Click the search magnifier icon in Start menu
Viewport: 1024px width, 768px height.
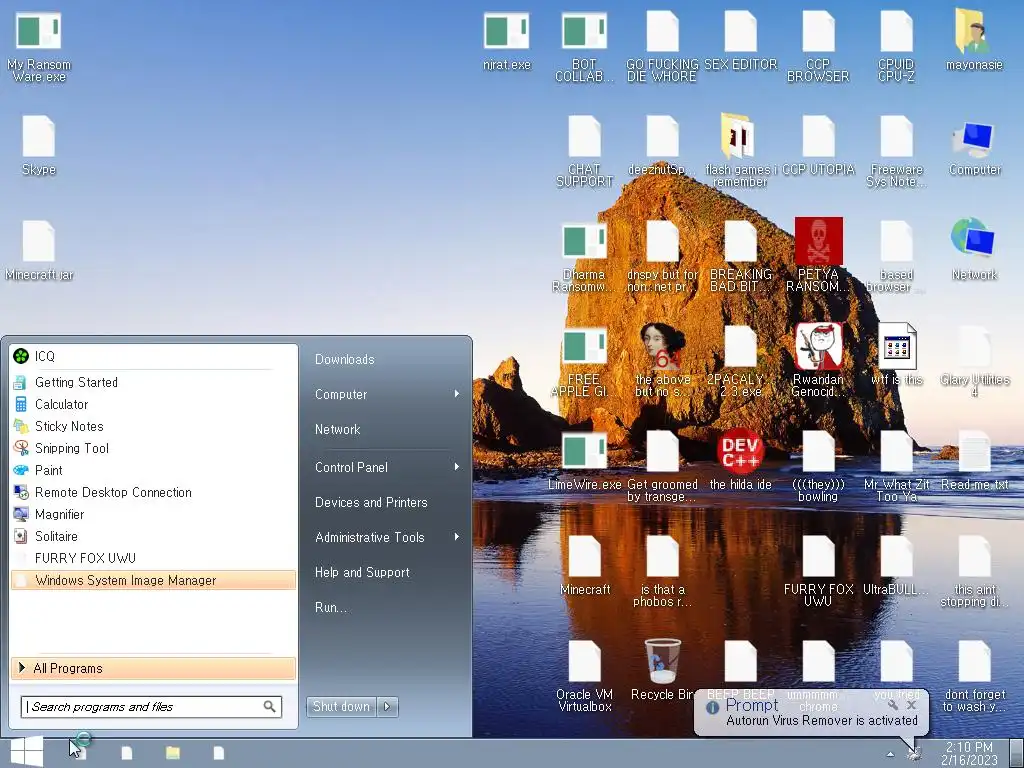click(x=269, y=707)
